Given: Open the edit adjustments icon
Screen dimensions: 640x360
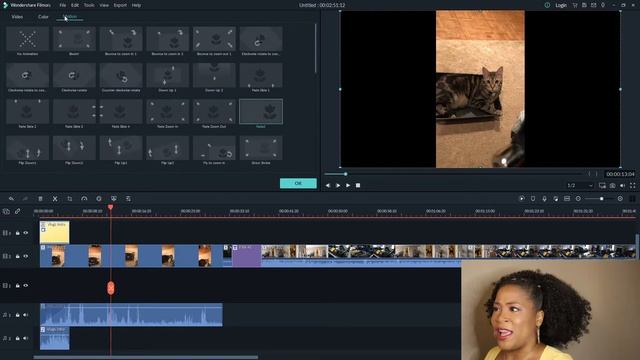Looking at the screenshot, I should pyautogui.click(x=128, y=199).
